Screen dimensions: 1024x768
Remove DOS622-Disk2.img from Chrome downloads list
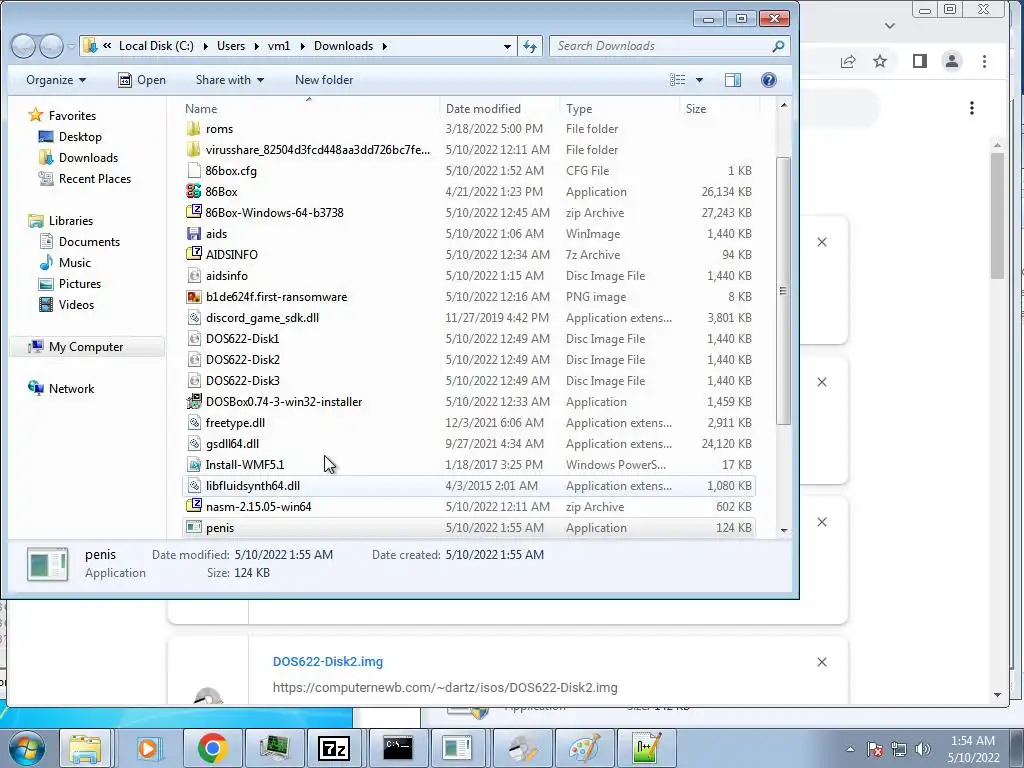click(x=822, y=662)
